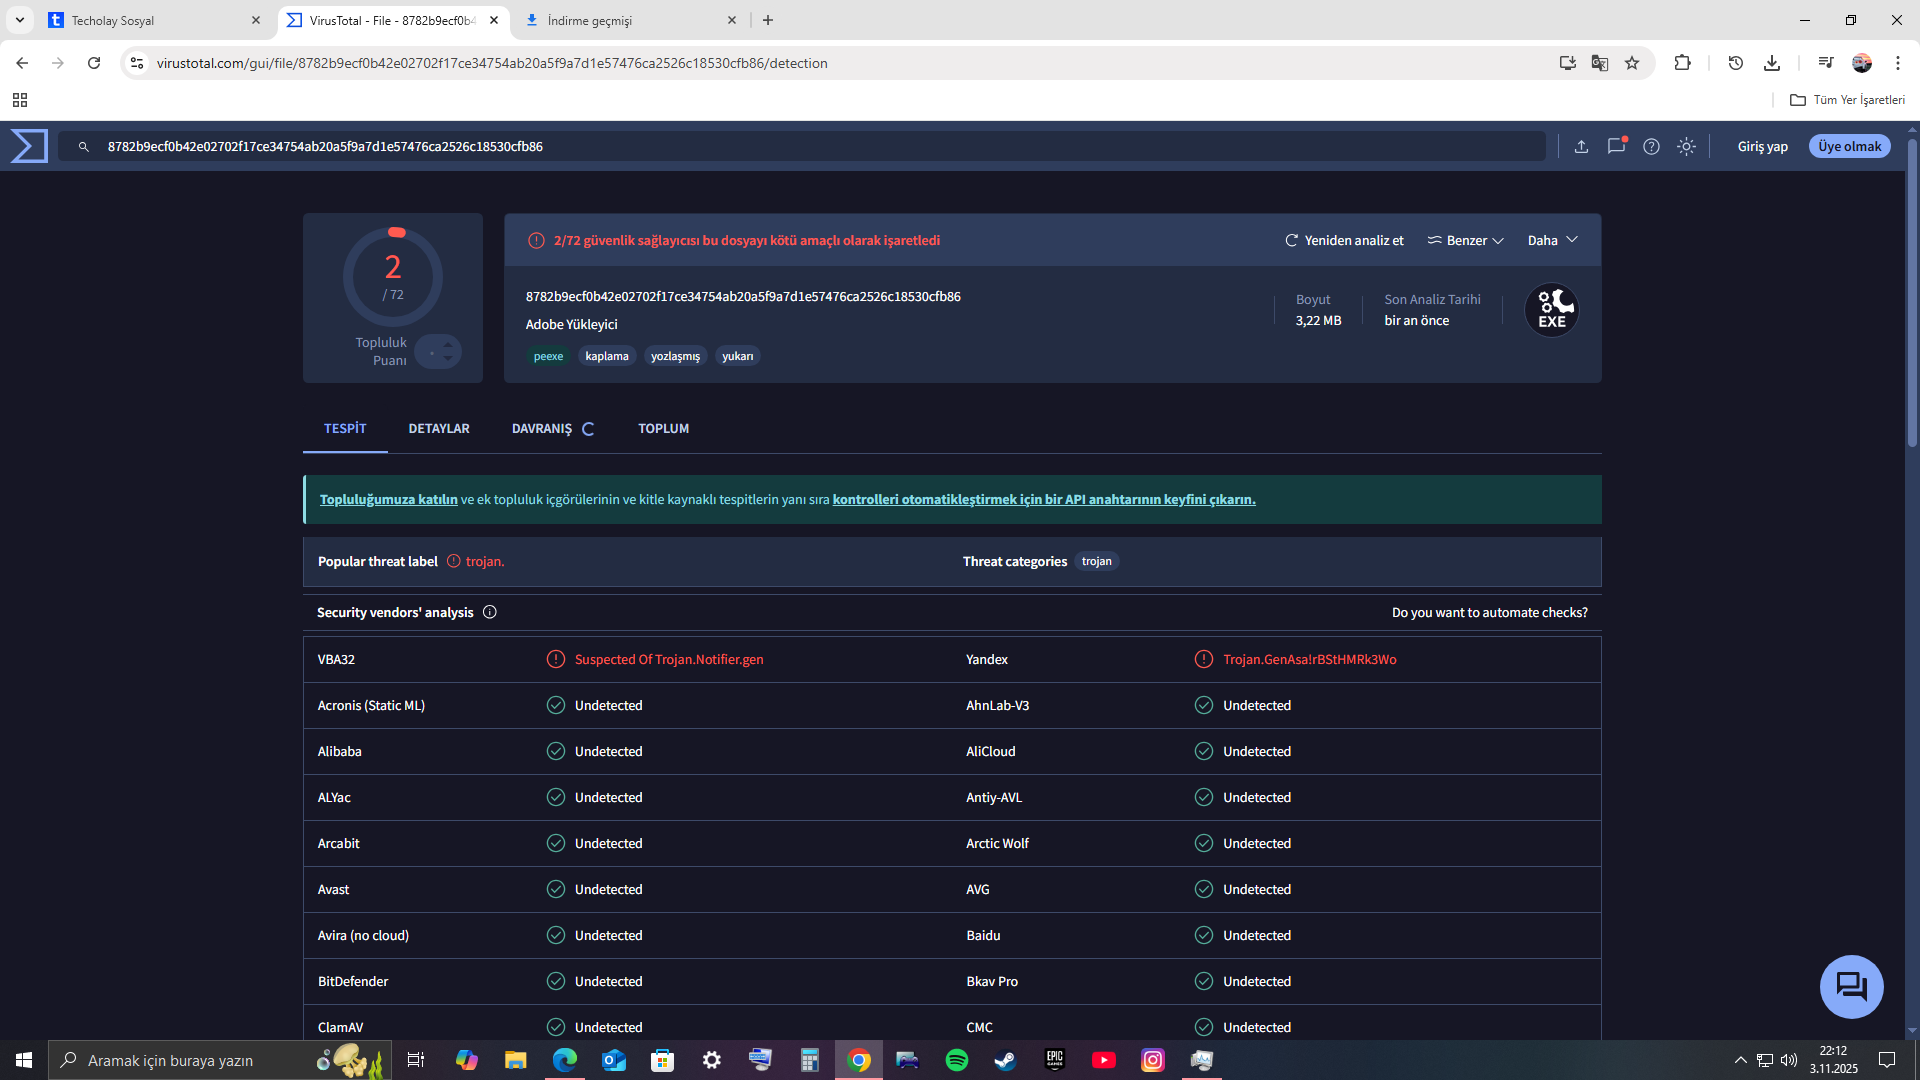Image resolution: width=1920 pixels, height=1080 pixels.
Task: Switch to the DETAYLAR tab
Action: coord(439,428)
